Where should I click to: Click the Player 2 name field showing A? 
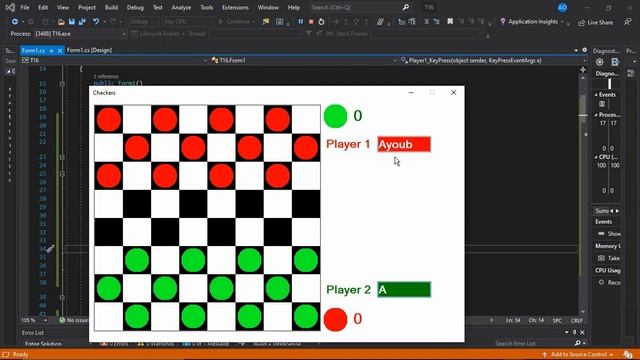pos(404,289)
